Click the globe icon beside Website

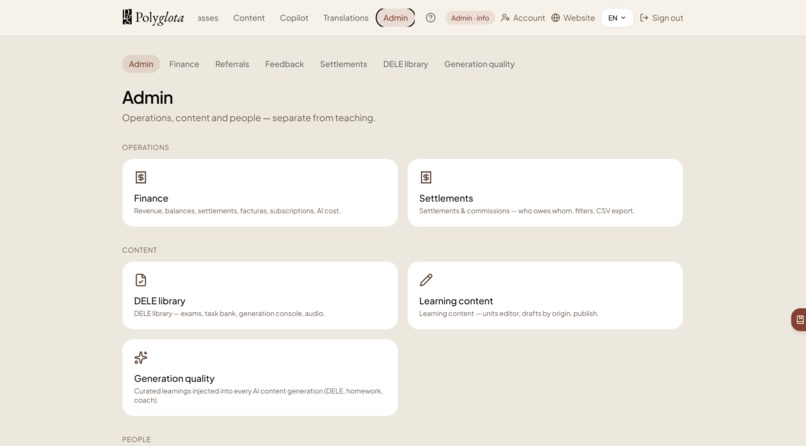tap(556, 18)
